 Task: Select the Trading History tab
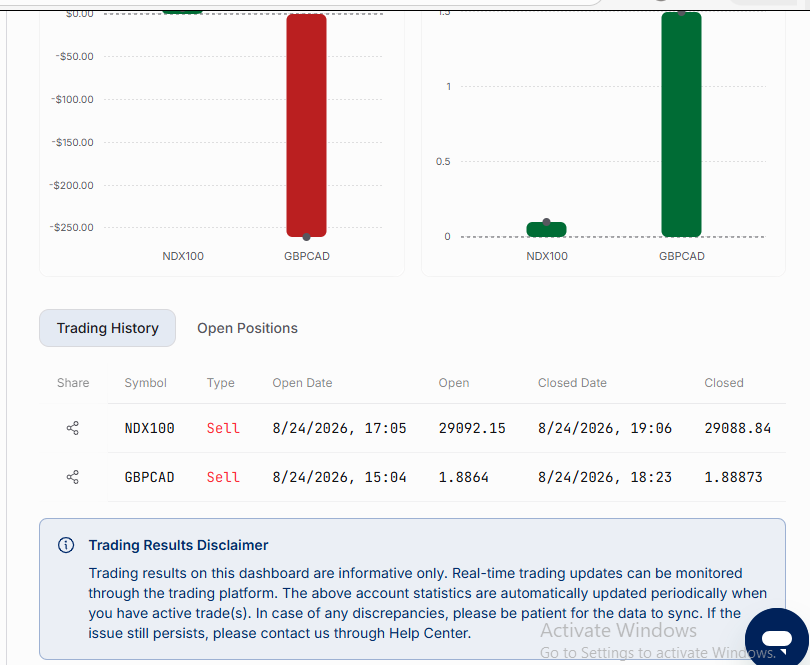(x=107, y=328)
